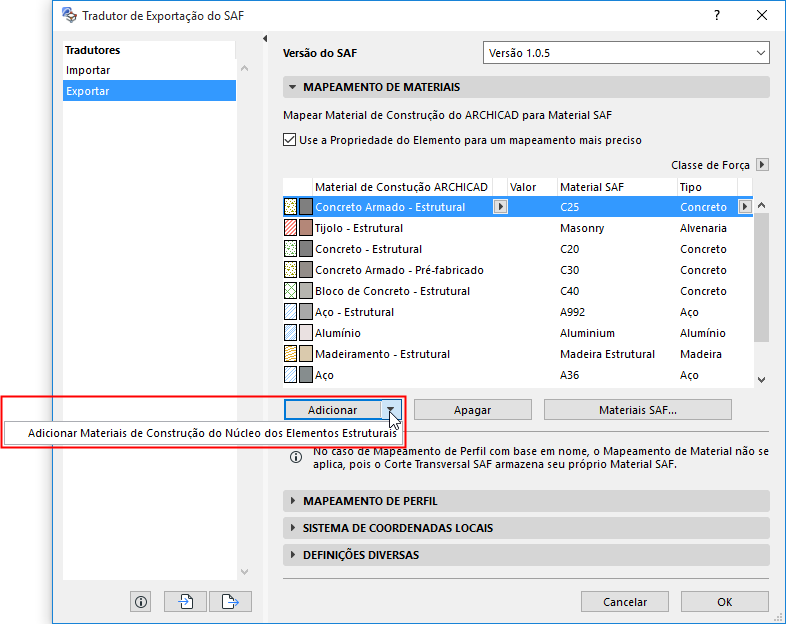Click the 'Aluminium' SAF material cell

coord(587,333)
